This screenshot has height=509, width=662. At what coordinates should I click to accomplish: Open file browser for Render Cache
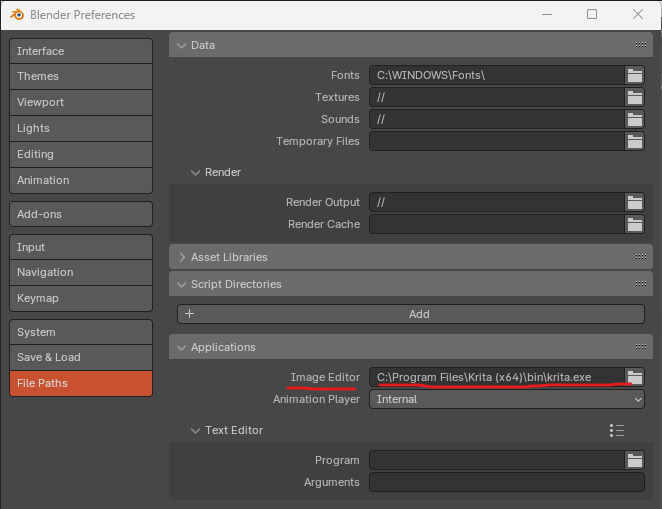click(x=634, y=224)
